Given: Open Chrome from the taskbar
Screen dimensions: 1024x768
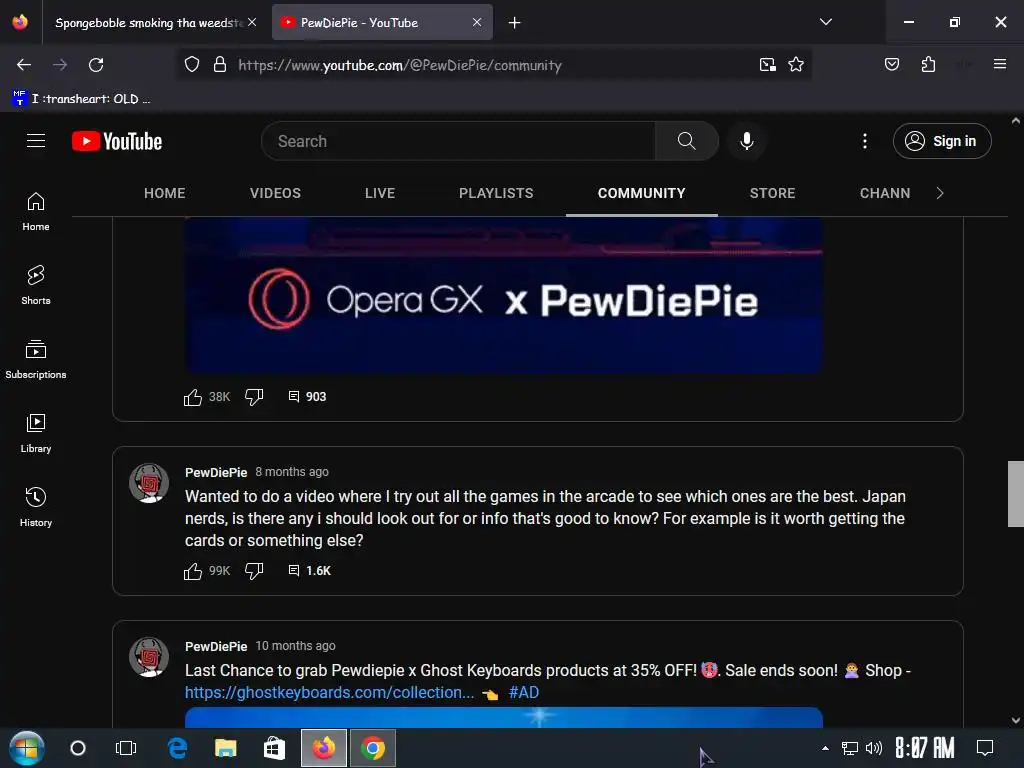Looking at the screenshot, I should tap(373, 748).
